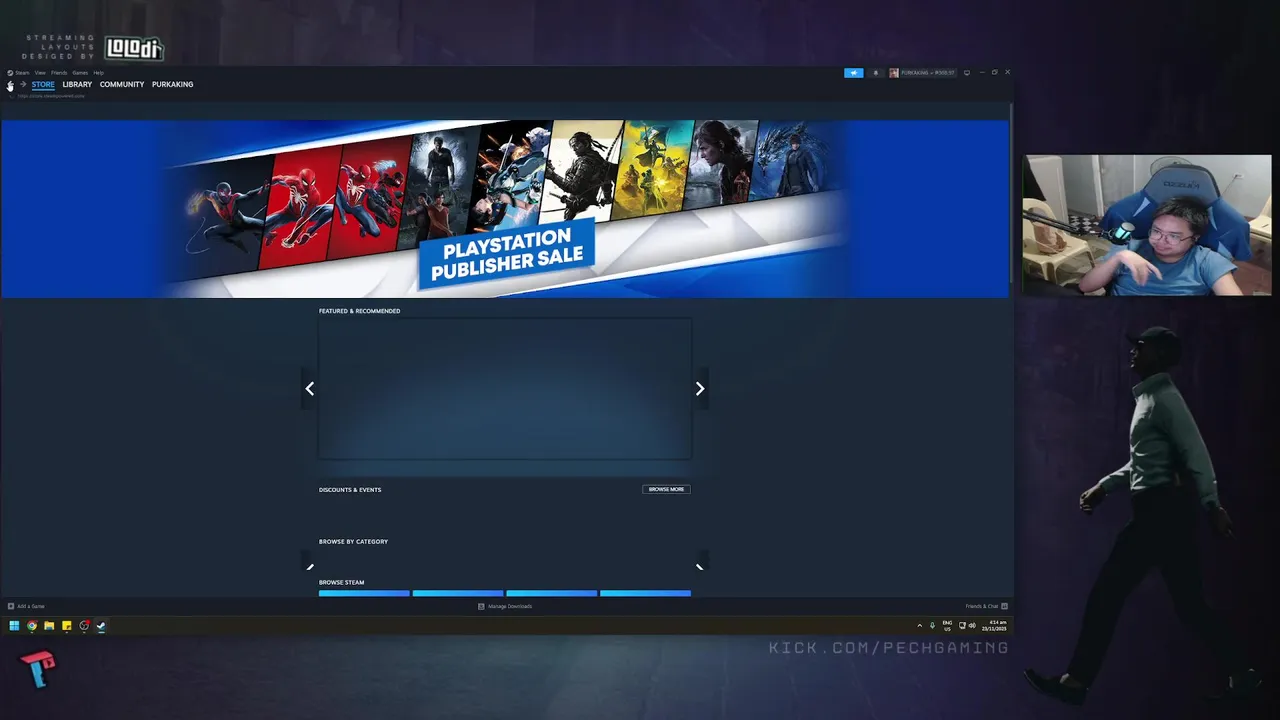
Task: Open the View menu
Action: tap(40, 73)
